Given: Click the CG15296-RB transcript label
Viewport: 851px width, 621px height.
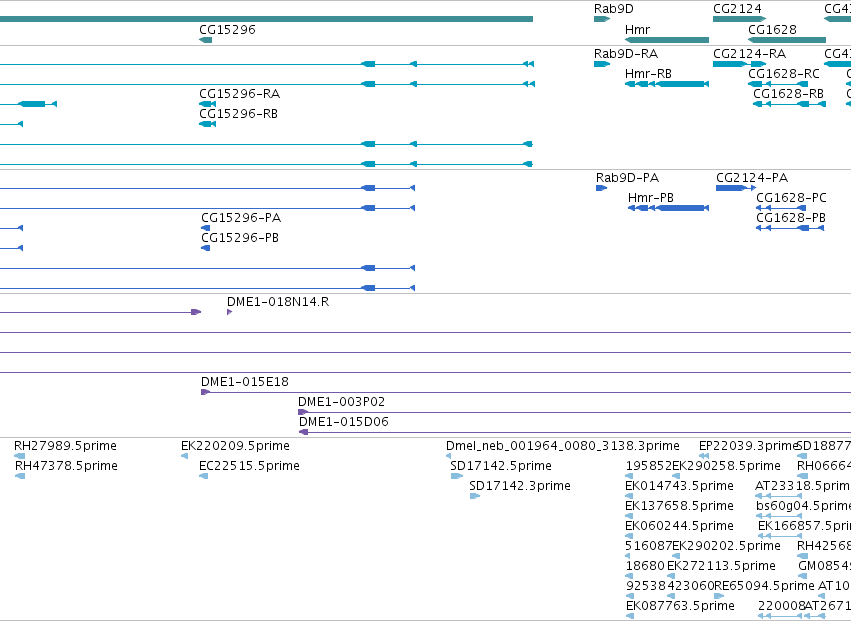Looking at the screenshot, I should pyautogui.click(x=238, y=114).
